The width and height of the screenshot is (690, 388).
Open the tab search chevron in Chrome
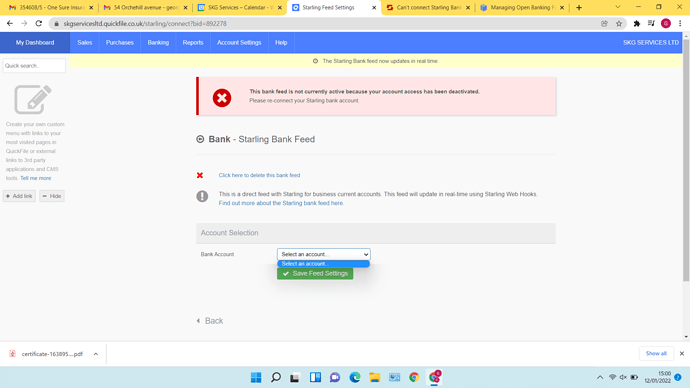618,7
